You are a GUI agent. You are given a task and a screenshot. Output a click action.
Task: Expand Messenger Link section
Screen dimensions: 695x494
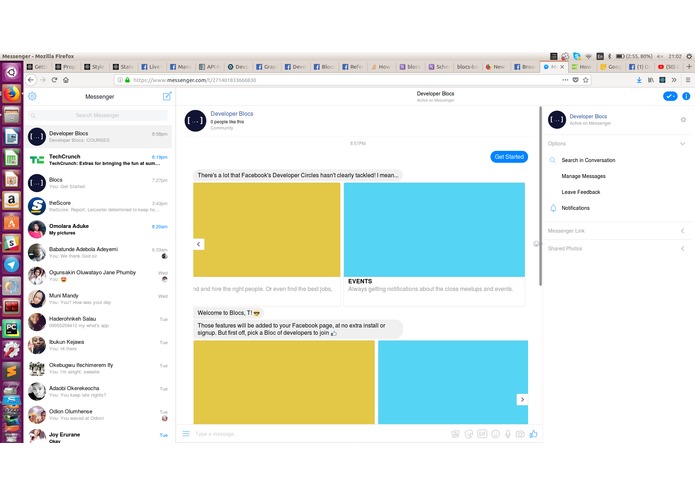[x=683, y=231]
